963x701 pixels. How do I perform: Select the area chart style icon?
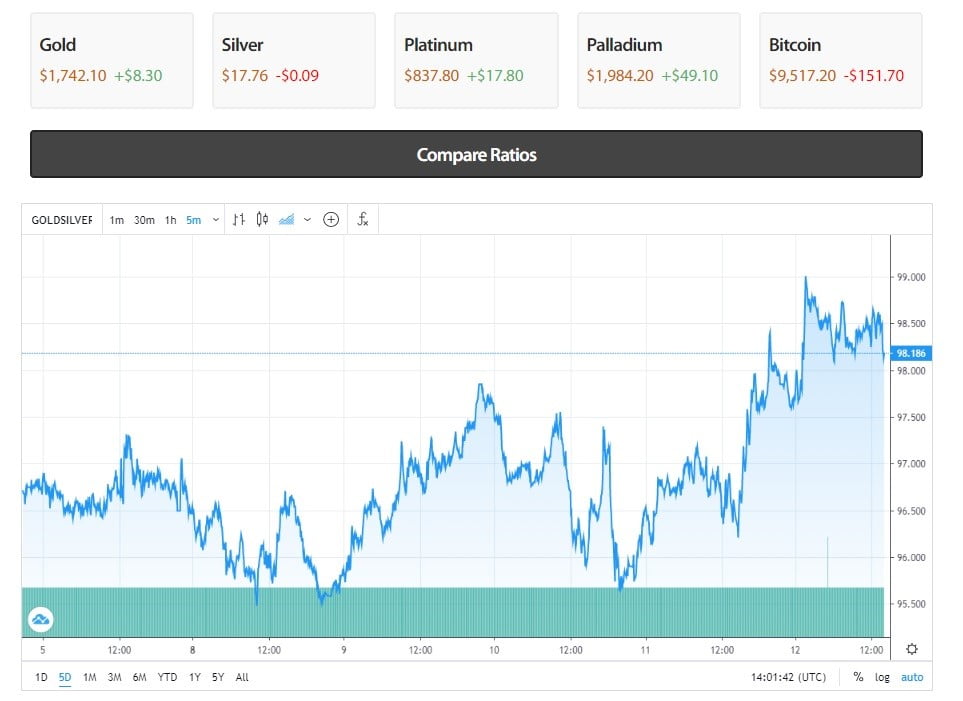286,220
